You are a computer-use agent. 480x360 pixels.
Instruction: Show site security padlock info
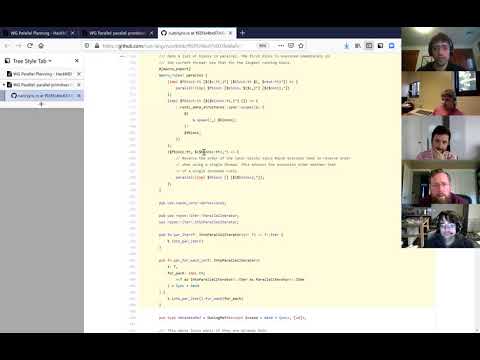(97, 46)
